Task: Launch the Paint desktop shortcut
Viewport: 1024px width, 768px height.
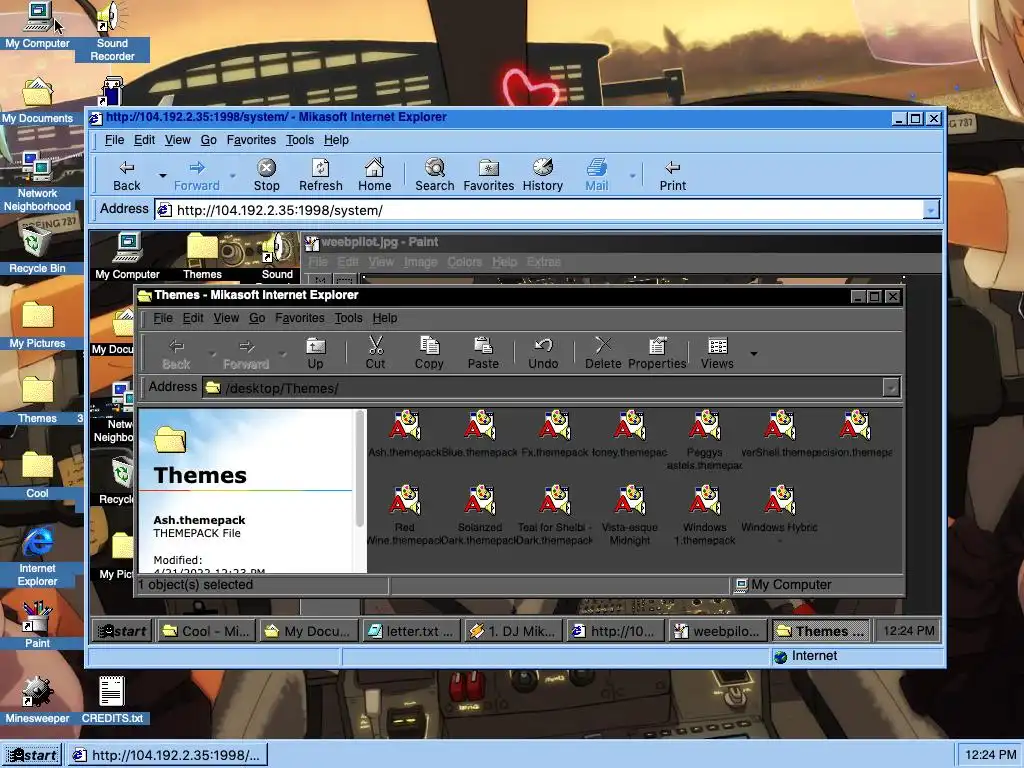Action: (x=37, y=624)
